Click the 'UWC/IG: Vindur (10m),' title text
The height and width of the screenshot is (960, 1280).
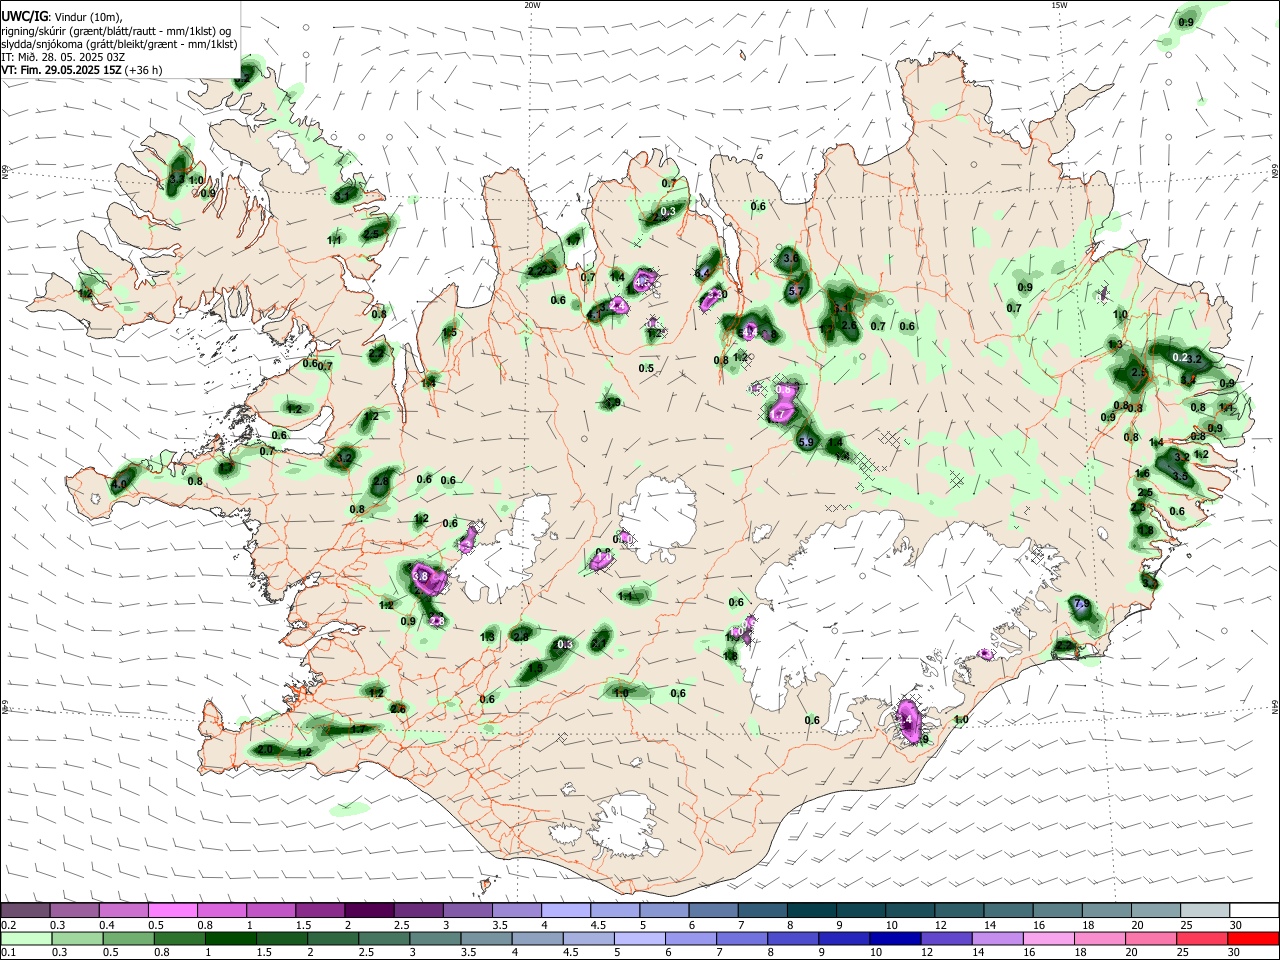click(61, 16)
